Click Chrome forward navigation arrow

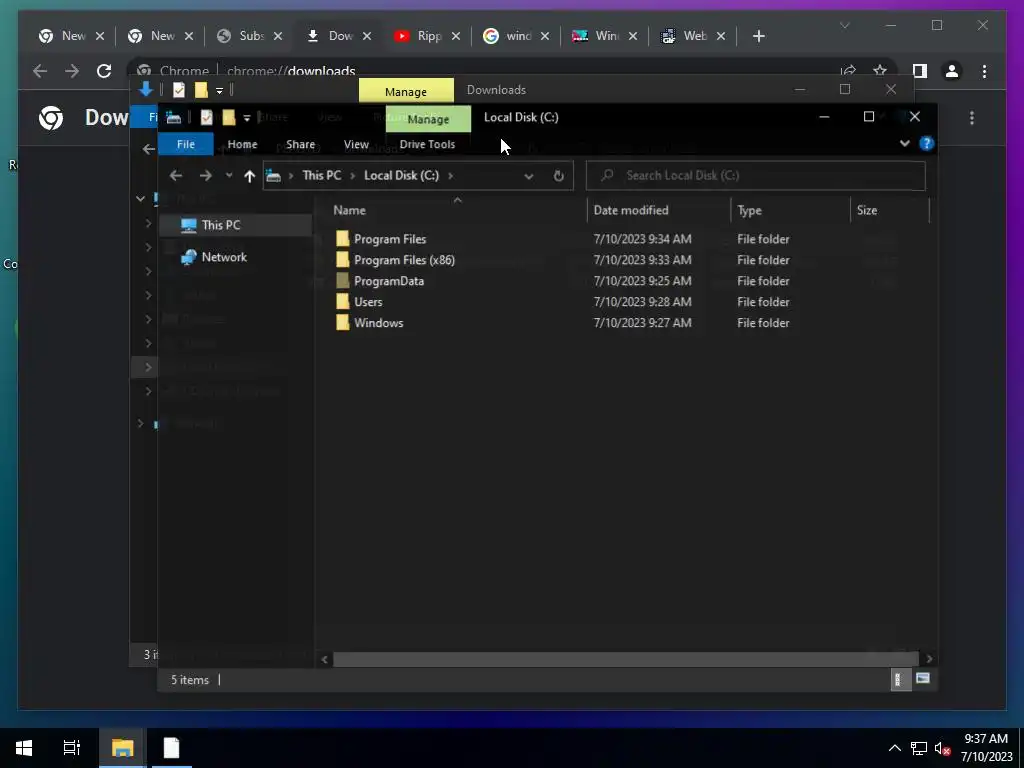[72, 71]
